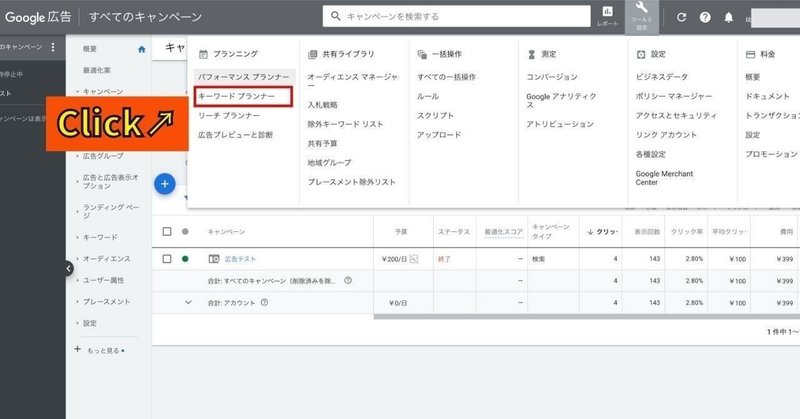Click the 料金 card section icon
Image resolution: width=800 pixels, height=419 pixels.
(750, 54)
